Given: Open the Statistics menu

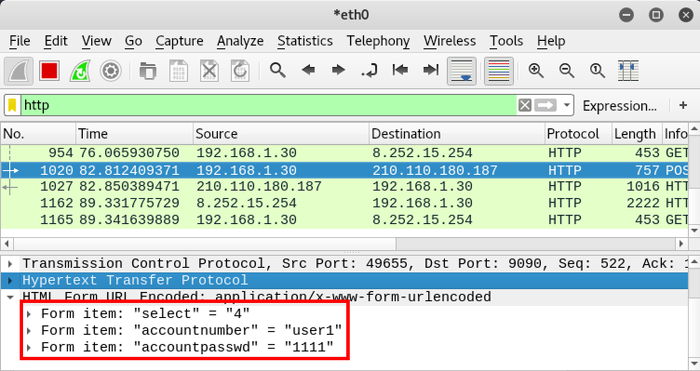Looking at the screenshot, I should pos(305,41).
